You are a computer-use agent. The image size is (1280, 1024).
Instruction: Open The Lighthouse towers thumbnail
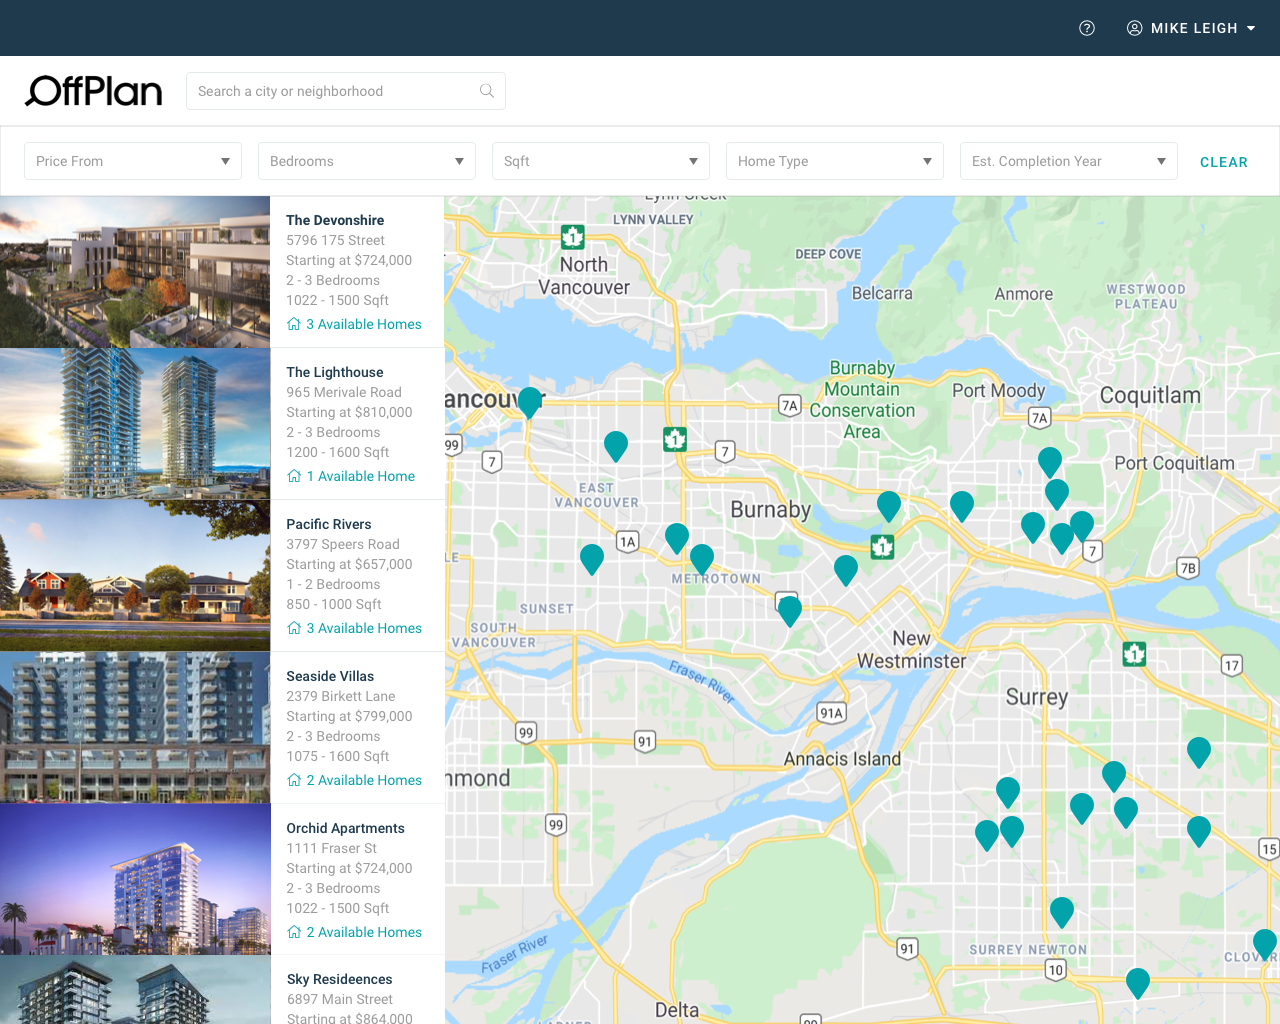point(135,424)
